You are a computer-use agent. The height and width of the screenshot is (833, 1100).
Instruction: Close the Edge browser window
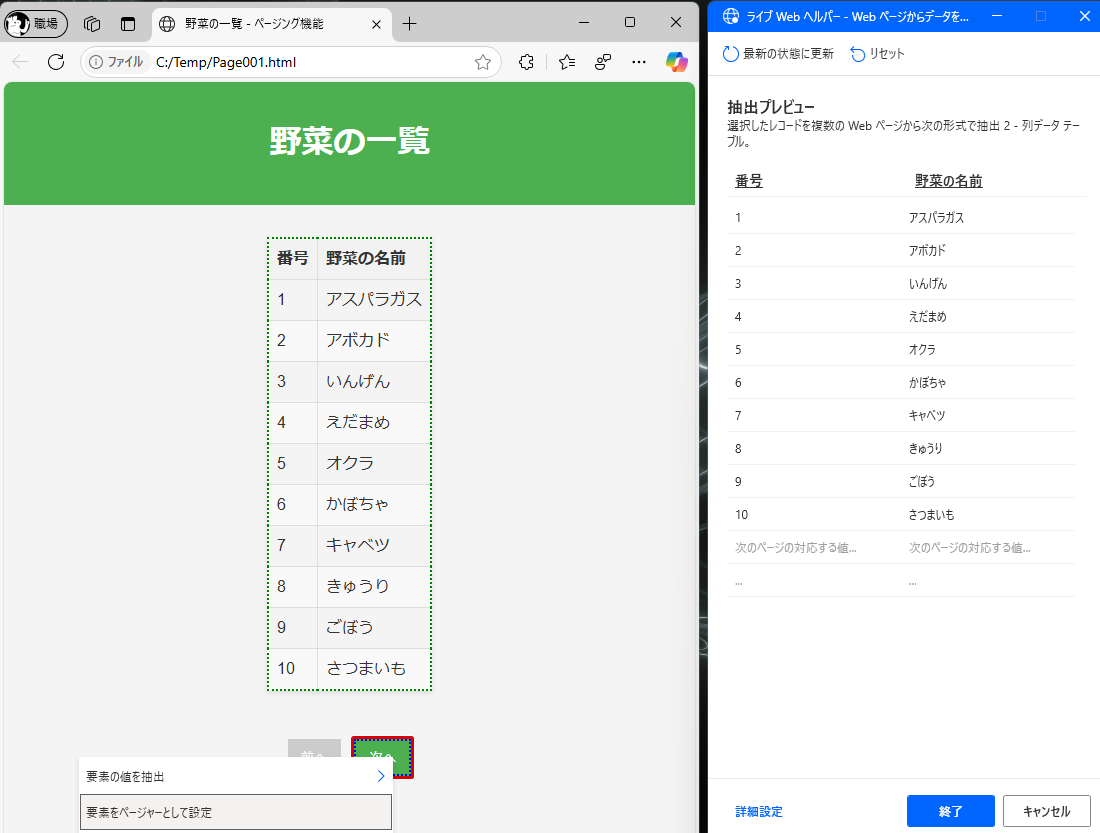click(x=676, y=22)
